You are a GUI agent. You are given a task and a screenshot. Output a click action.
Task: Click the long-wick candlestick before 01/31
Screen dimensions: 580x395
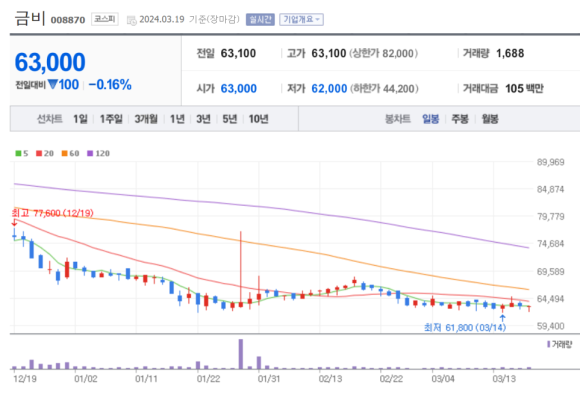click(x=241, y=269)
